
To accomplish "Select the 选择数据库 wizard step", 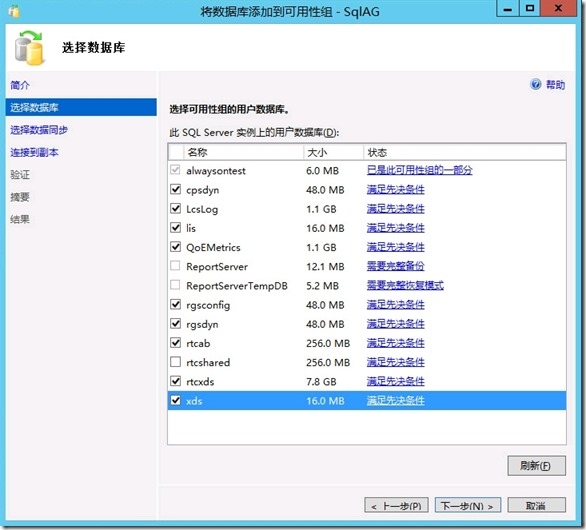I will click(x=81, y=108).
